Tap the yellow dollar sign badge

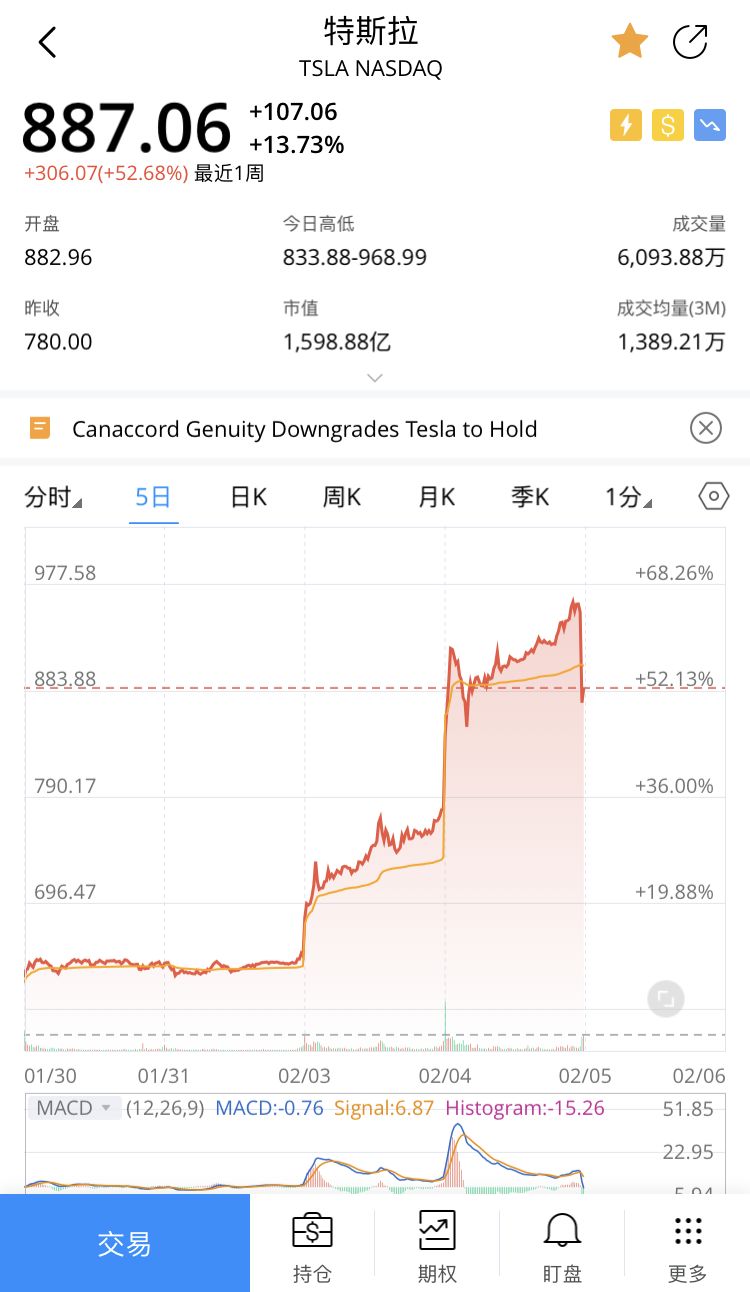(x=668, y=125)
